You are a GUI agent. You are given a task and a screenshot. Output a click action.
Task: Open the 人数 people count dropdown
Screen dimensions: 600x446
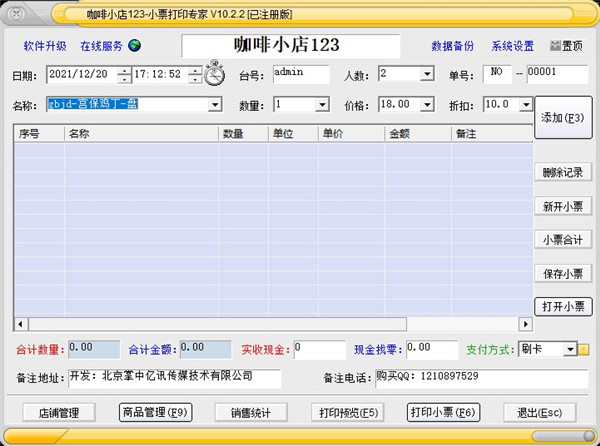click(427, 74)
